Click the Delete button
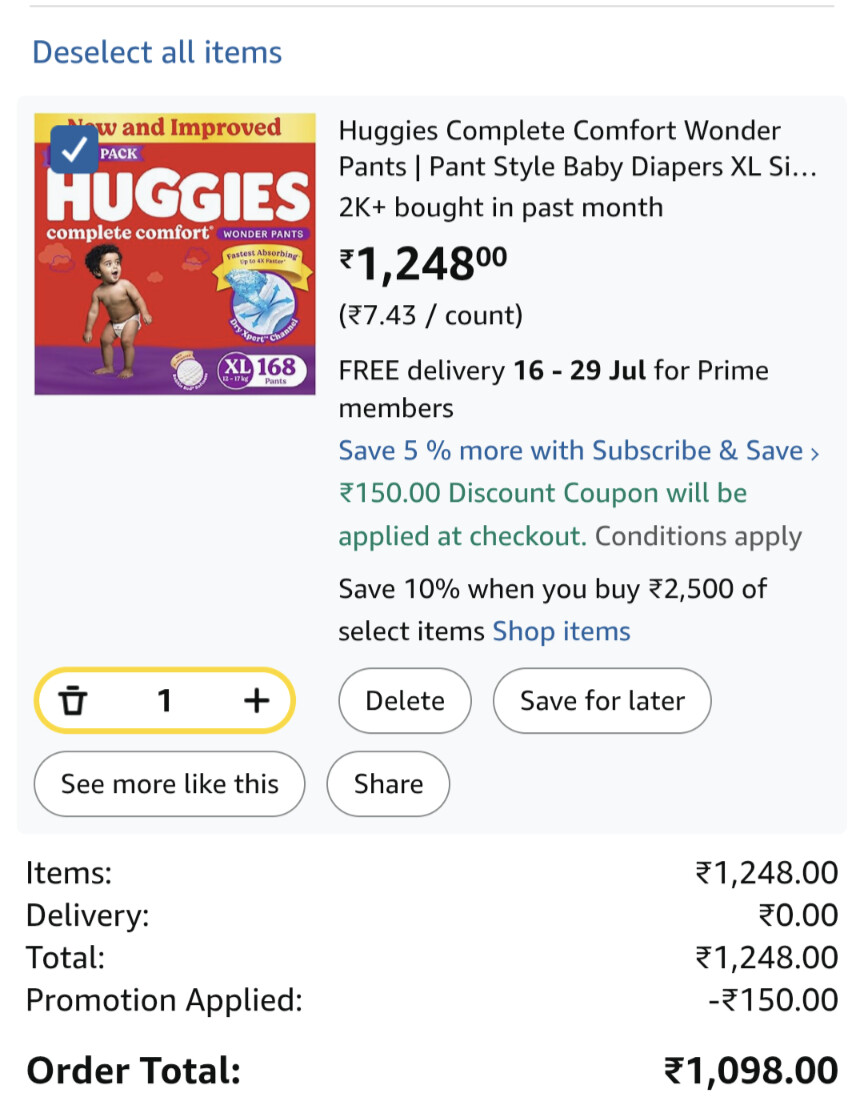 click(405, 700)
